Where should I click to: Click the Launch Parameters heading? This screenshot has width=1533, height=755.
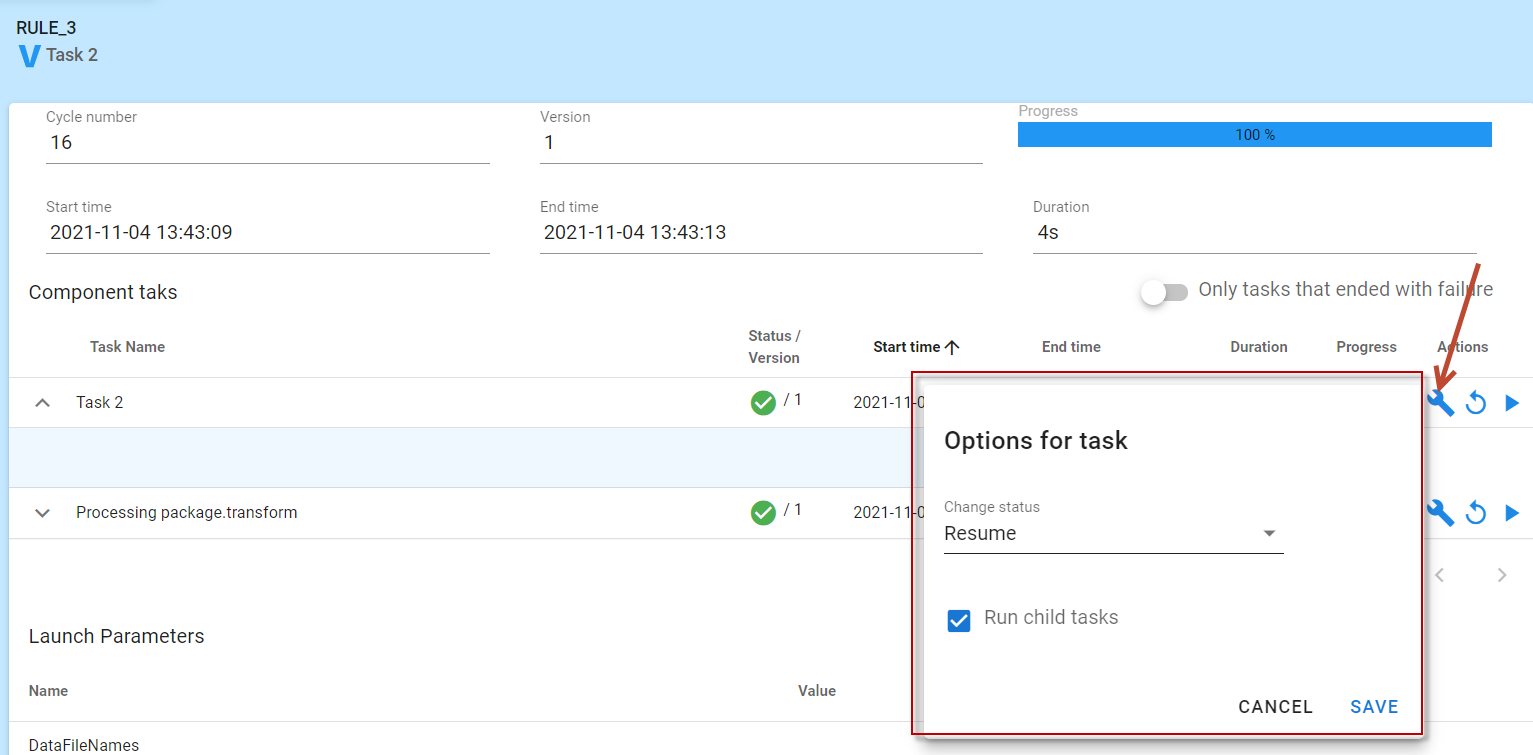116,636
